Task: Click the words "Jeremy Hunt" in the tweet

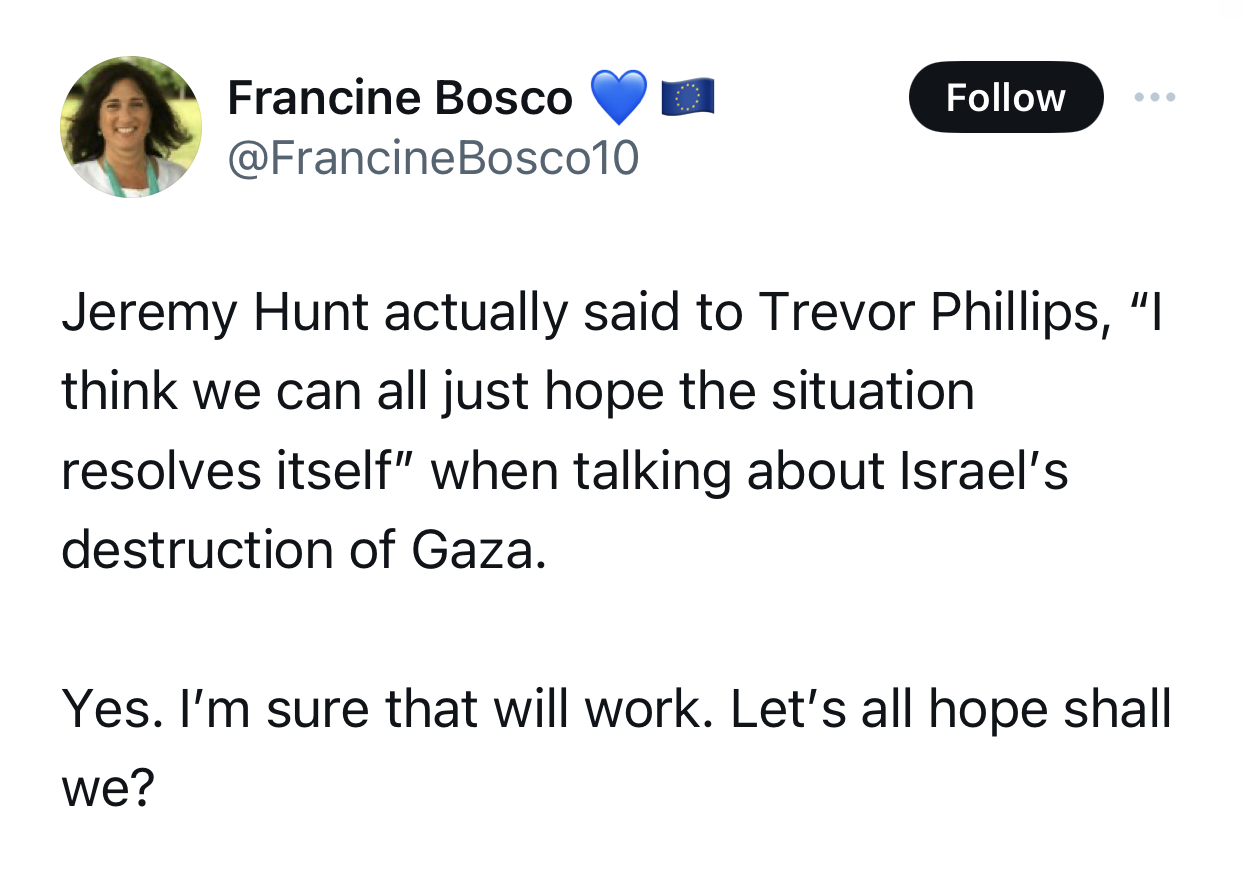Action: click(x=216, y=313)
